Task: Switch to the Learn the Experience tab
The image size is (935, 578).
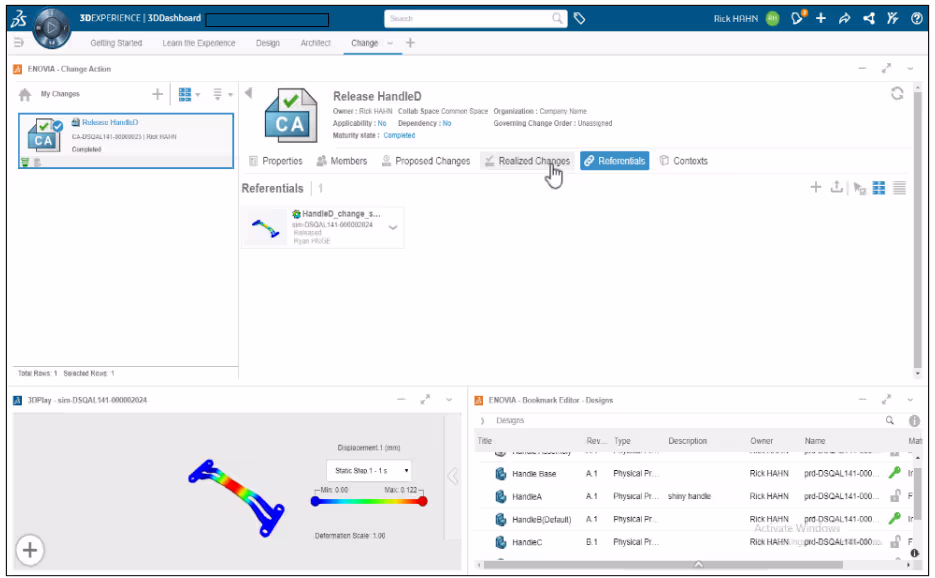Action: pos(199,43)
